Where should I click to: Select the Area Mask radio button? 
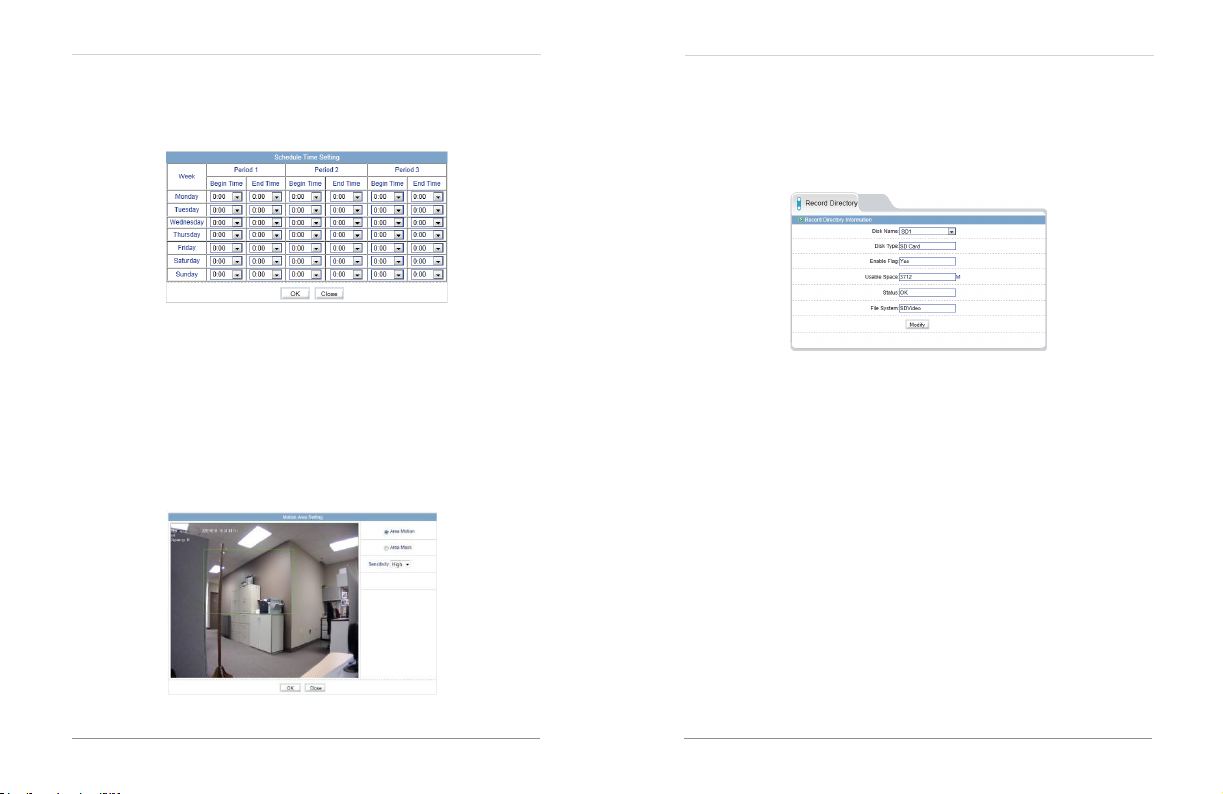pyautogui.click(x=386, y=548)
